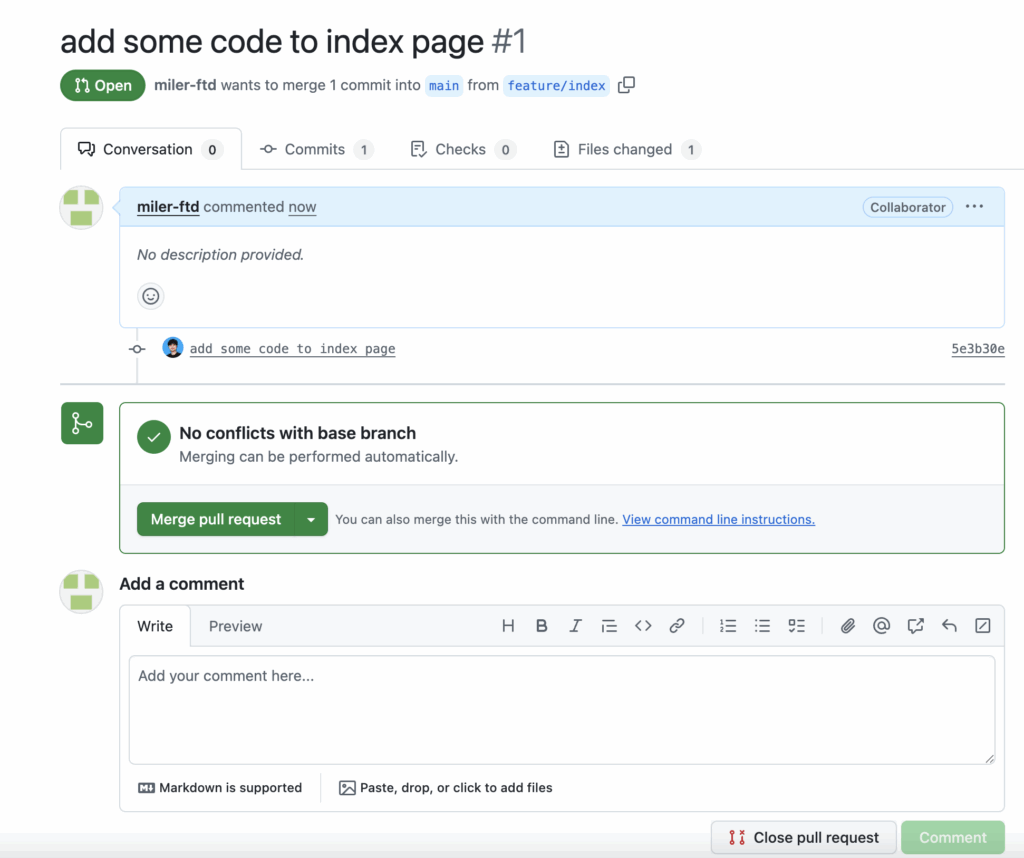Click the attach files paperclip icon
The image size is (1024, 858).
pos(847,626)
